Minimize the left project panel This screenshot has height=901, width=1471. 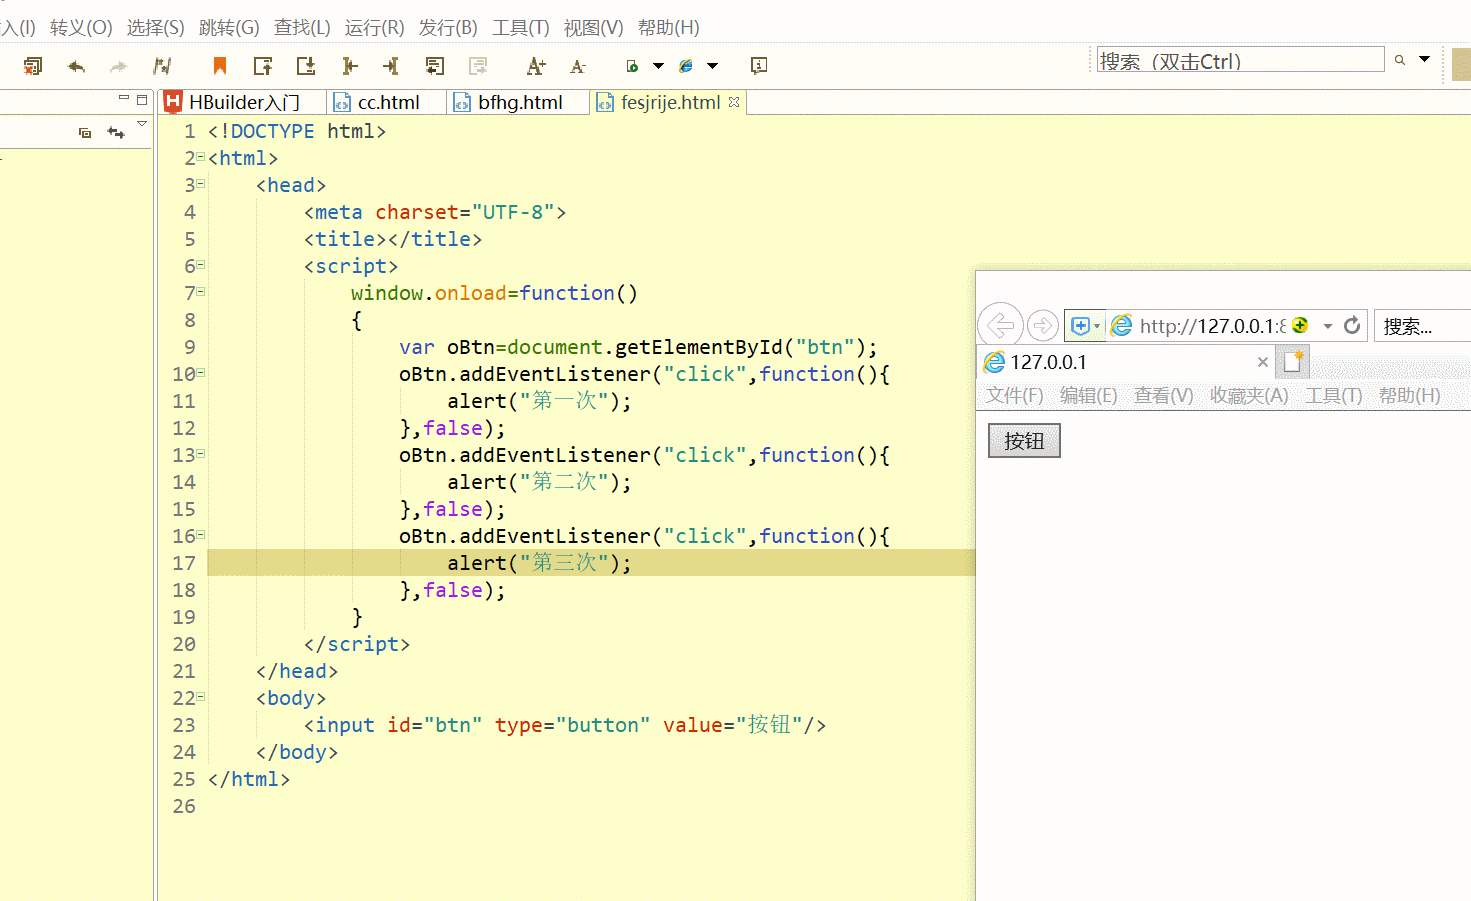point(124,98)
